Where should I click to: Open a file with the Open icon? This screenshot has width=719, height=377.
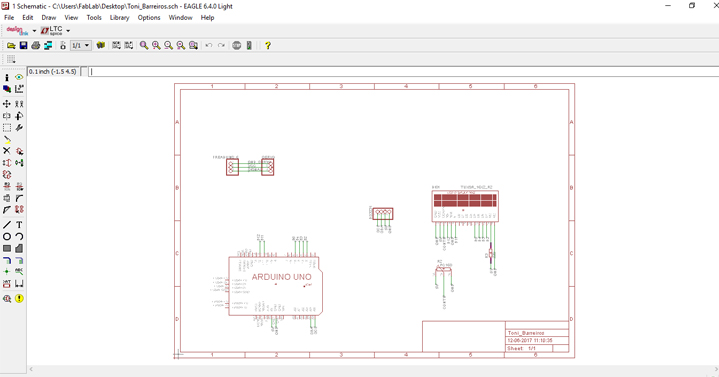point(11,45)
